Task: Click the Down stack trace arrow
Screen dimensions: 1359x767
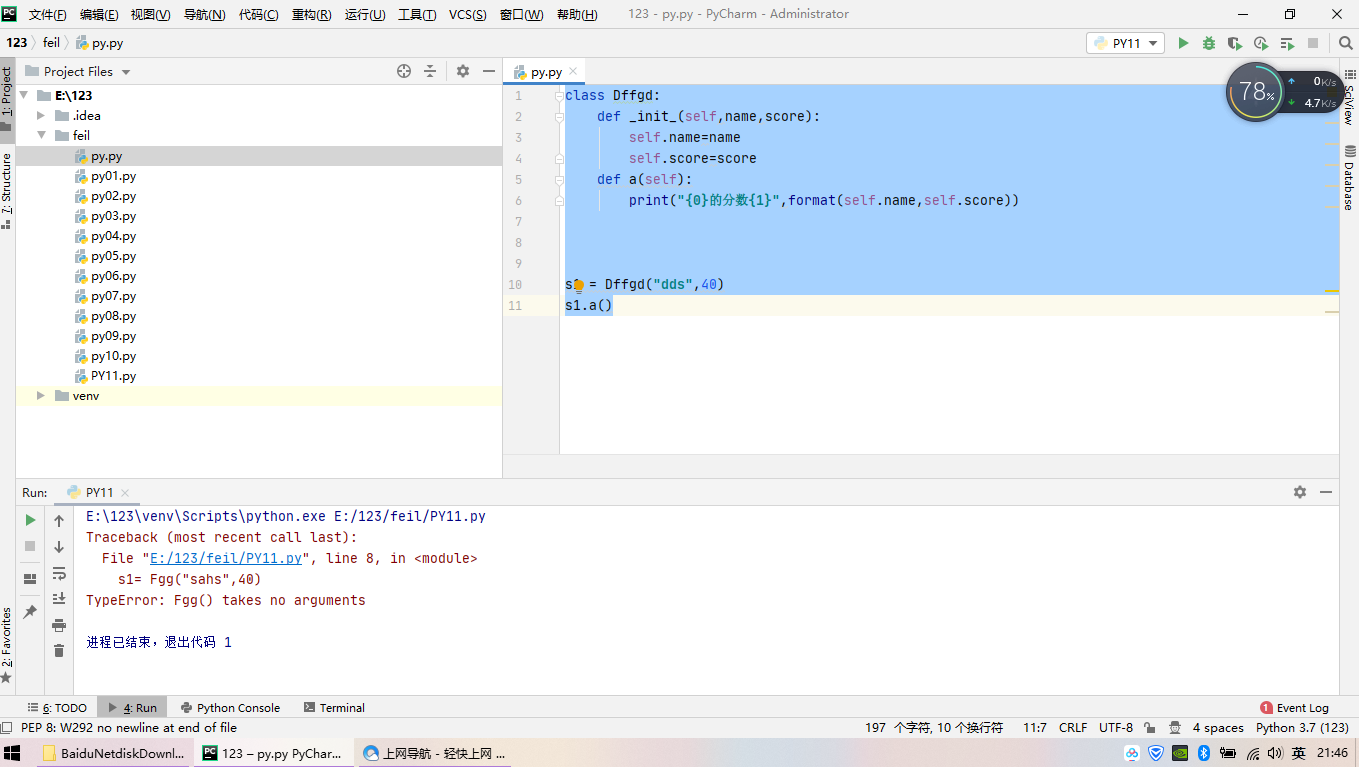Action: (x=59, y=547)
